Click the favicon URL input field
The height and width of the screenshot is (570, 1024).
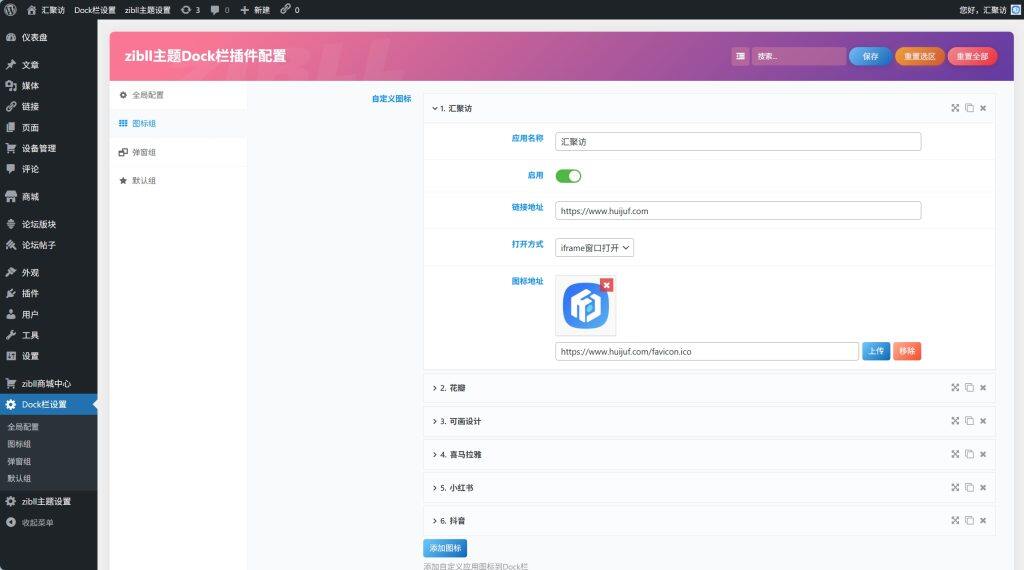(707, 351)
